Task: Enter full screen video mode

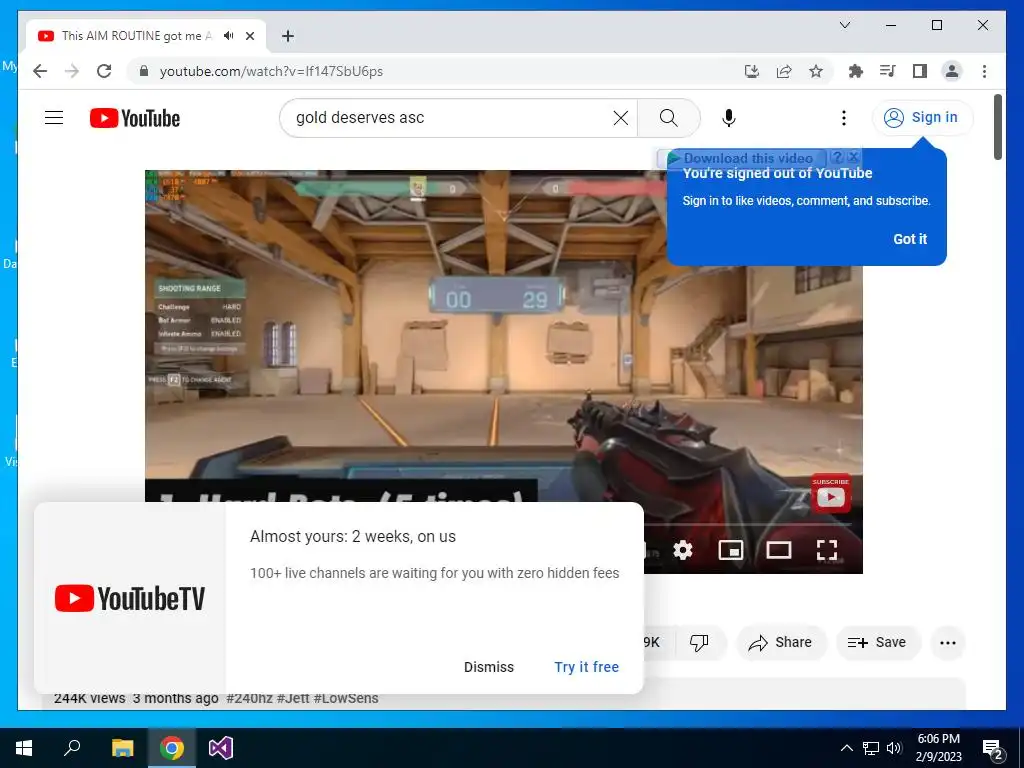Action: 827,550
